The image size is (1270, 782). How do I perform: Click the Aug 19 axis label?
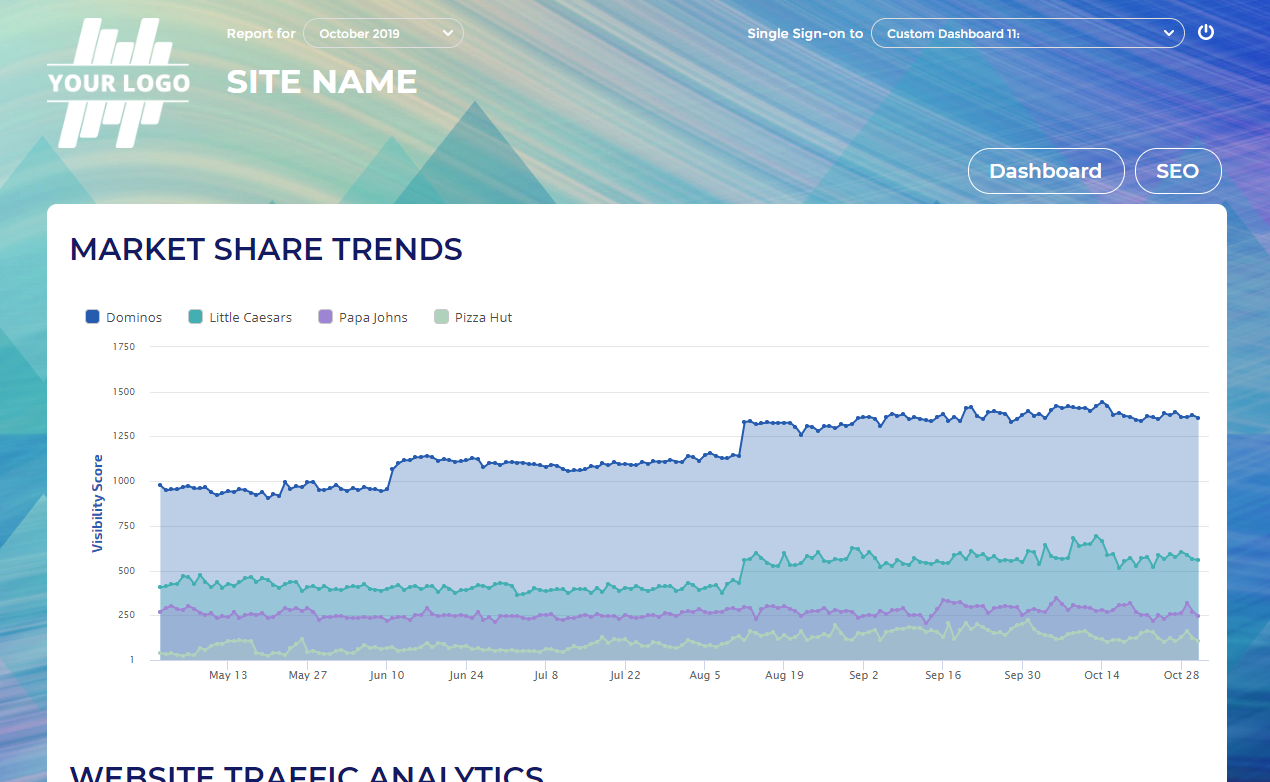click(x=784, y=675)
